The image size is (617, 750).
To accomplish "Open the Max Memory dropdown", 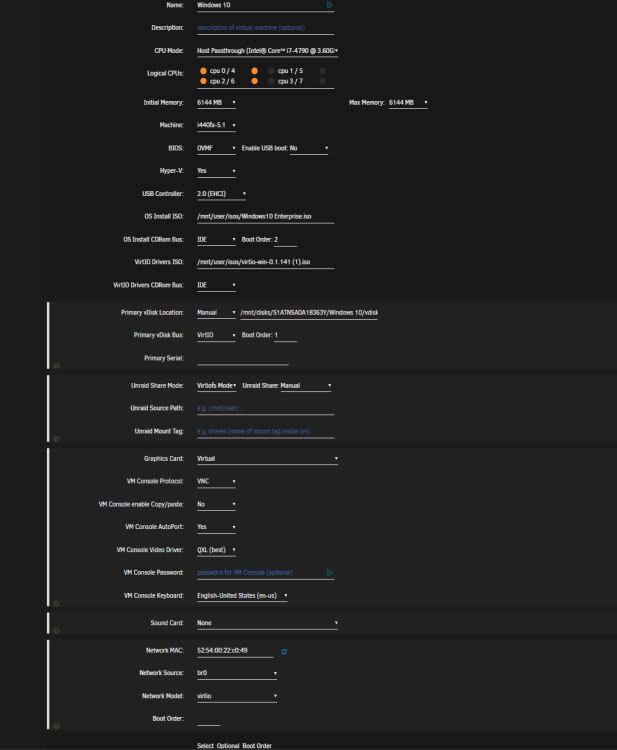I will (408, 102).
